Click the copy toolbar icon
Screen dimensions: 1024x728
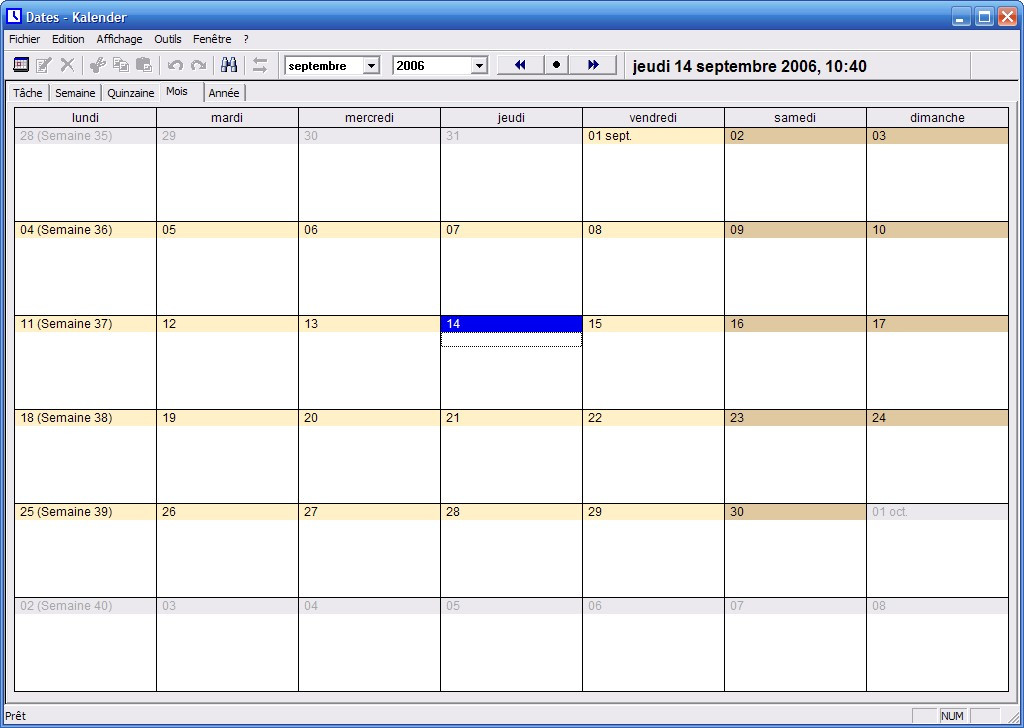tap(121, 65)
